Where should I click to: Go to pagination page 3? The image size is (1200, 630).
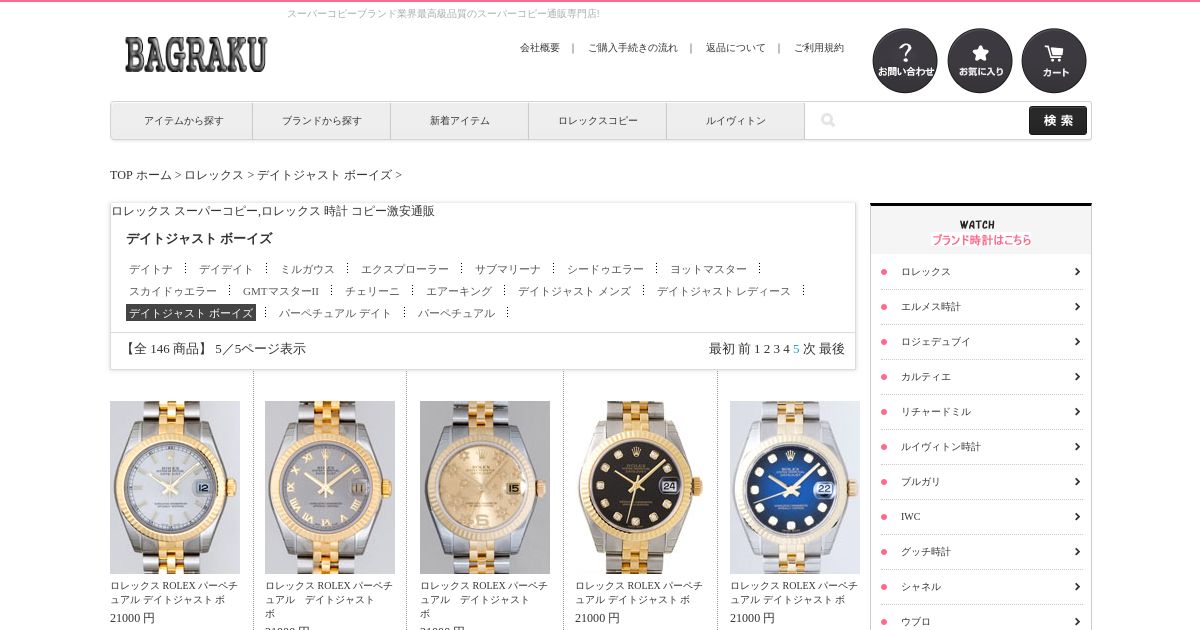click(x=776, y=349)
